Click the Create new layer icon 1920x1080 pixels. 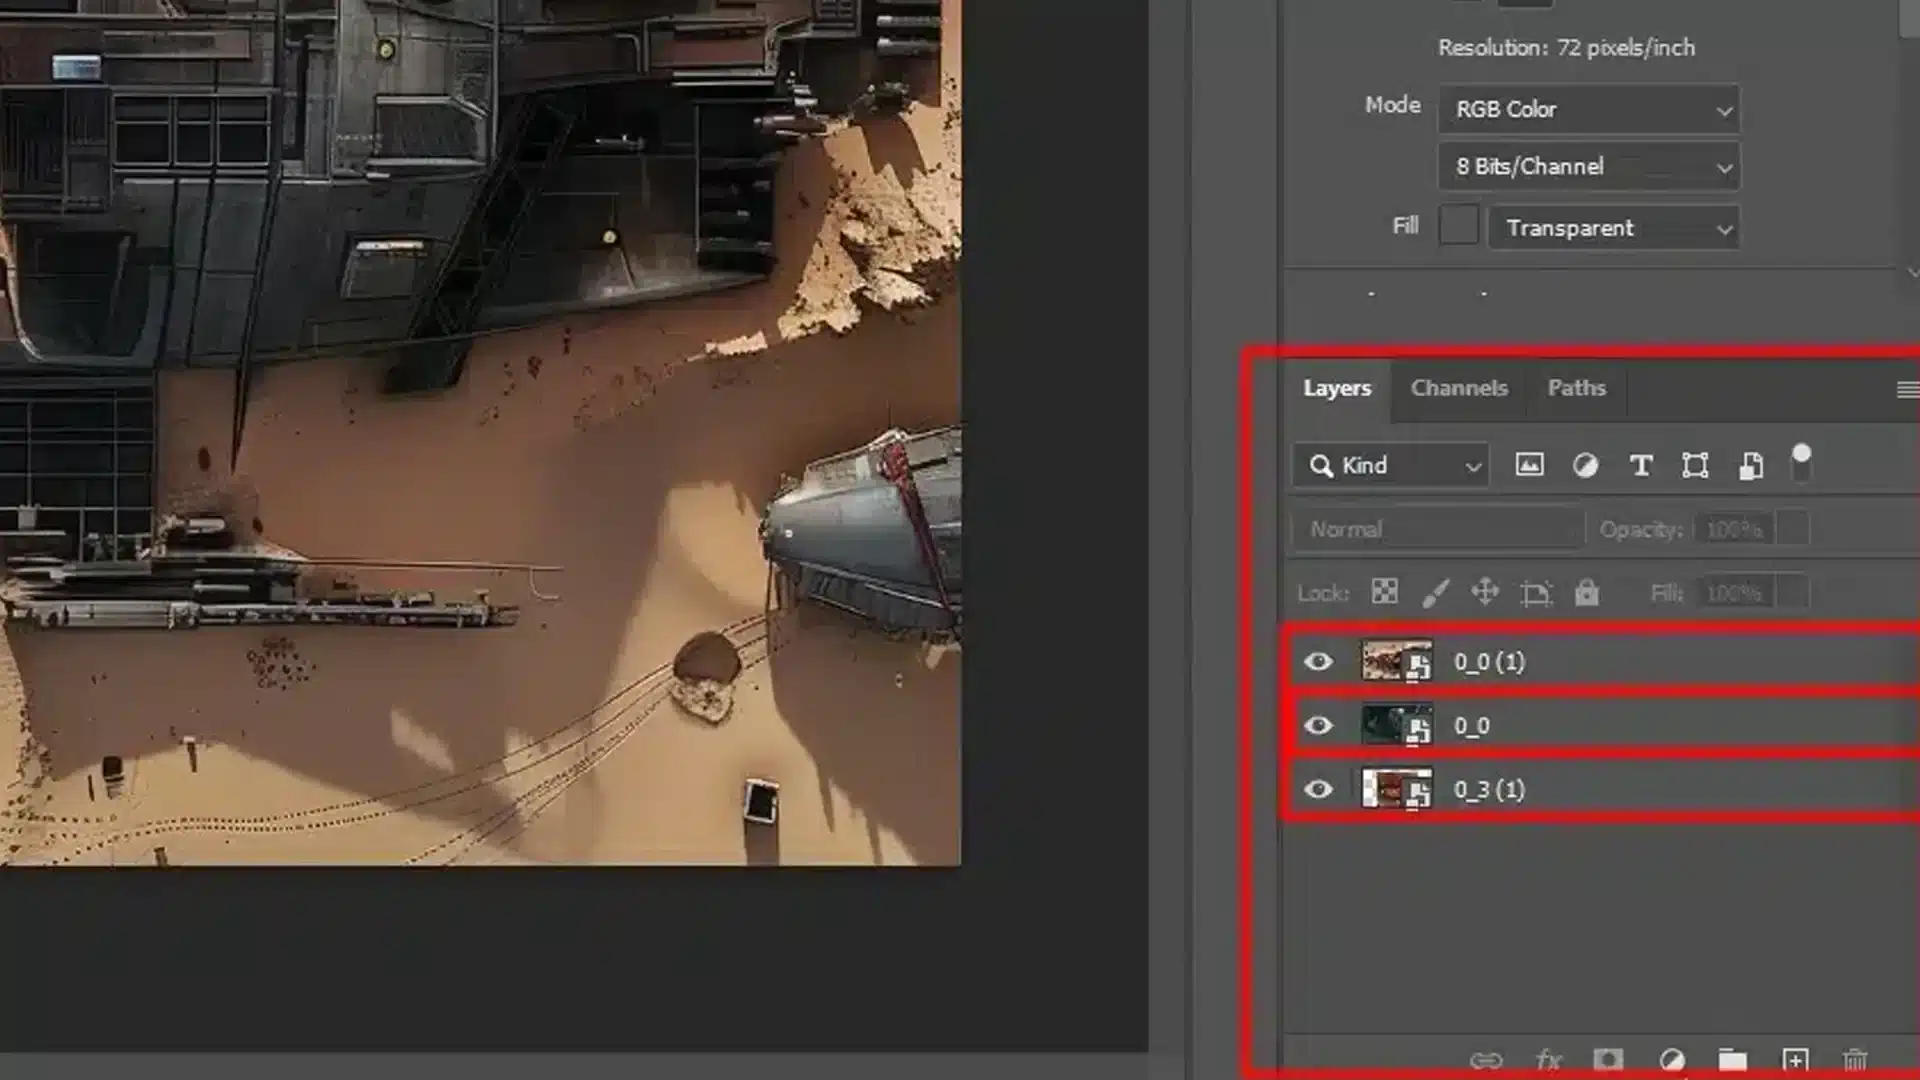[x=1794, y=1060]
